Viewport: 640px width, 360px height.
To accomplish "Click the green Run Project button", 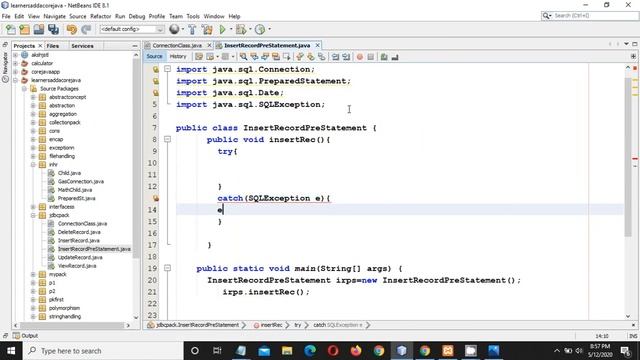I will click(x=222, y=29).
